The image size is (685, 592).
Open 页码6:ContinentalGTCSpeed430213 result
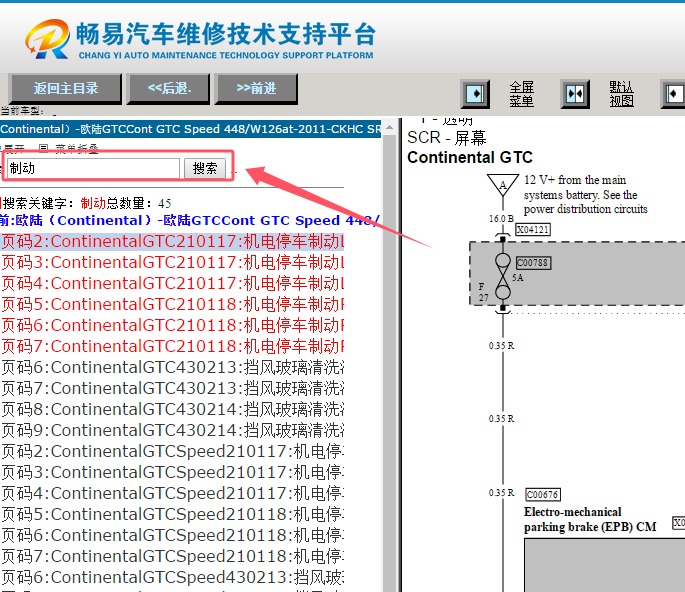173,577
